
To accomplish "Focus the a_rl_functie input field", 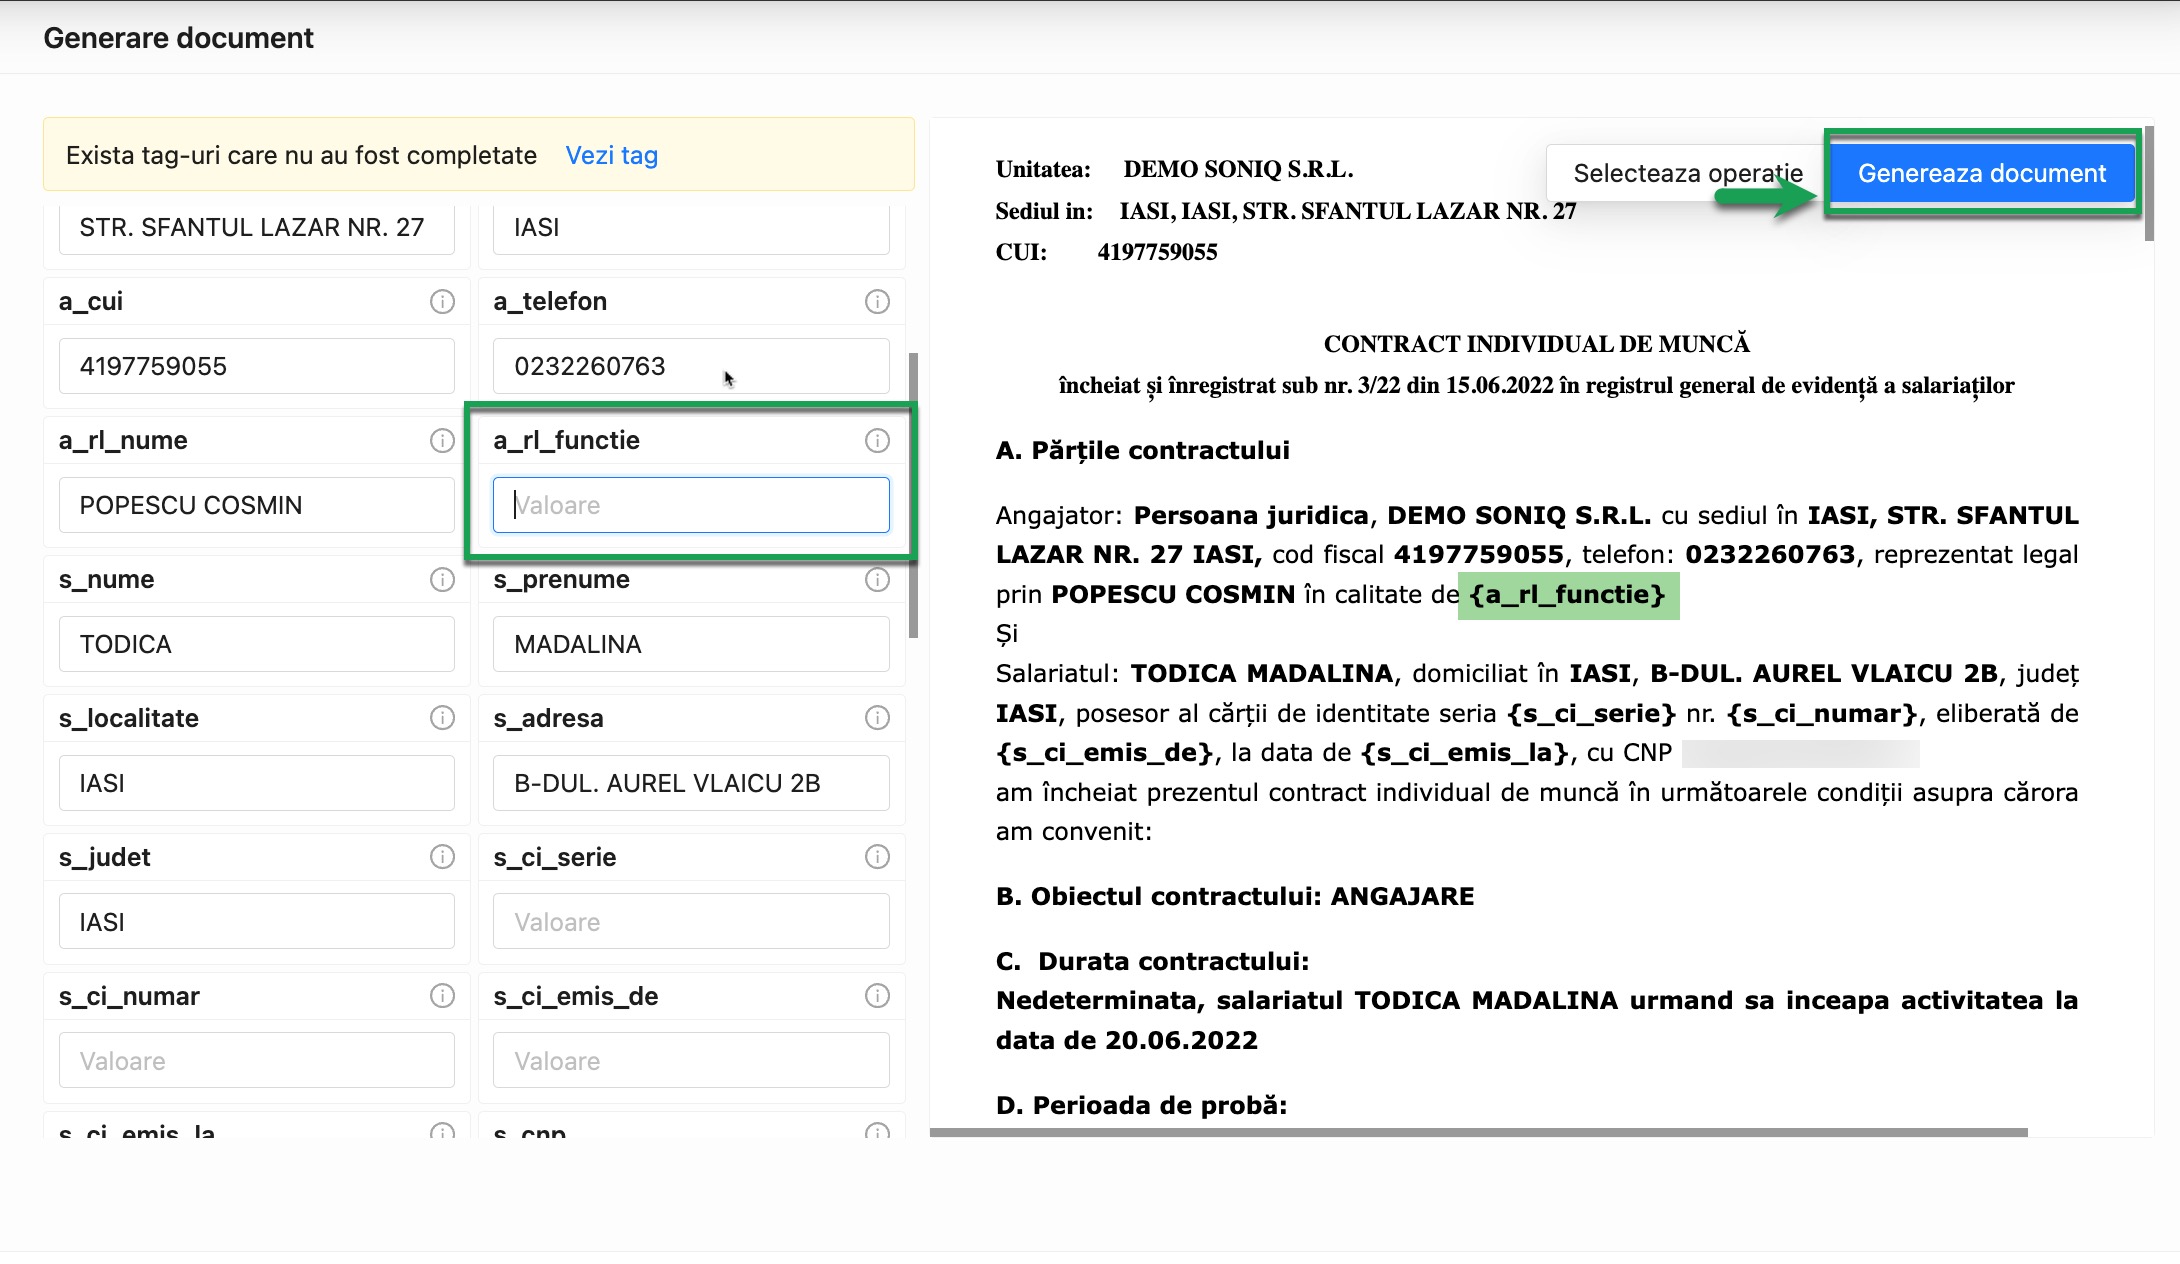I will (x=691, y=505).
